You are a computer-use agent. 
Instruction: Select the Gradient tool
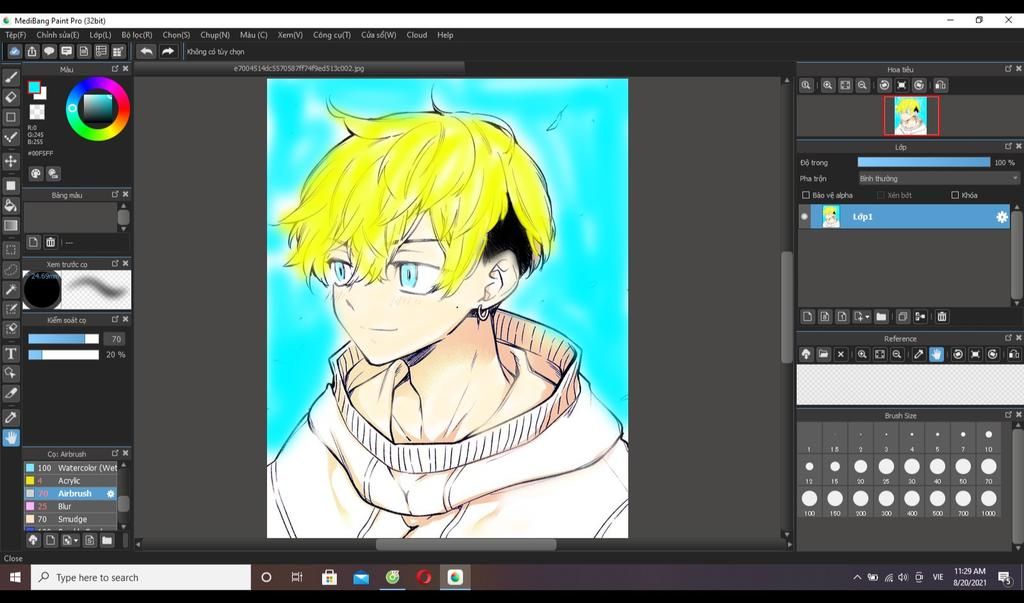[x=11, y=226]
